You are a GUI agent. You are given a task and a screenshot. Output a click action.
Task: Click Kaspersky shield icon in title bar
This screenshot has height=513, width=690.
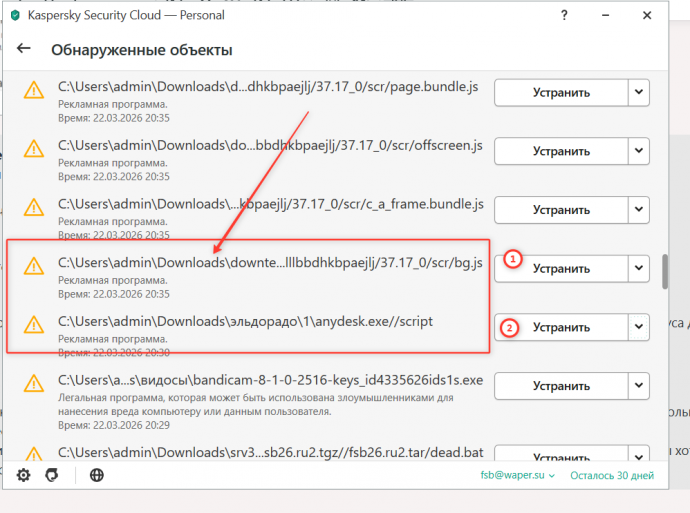coord(15,16)
